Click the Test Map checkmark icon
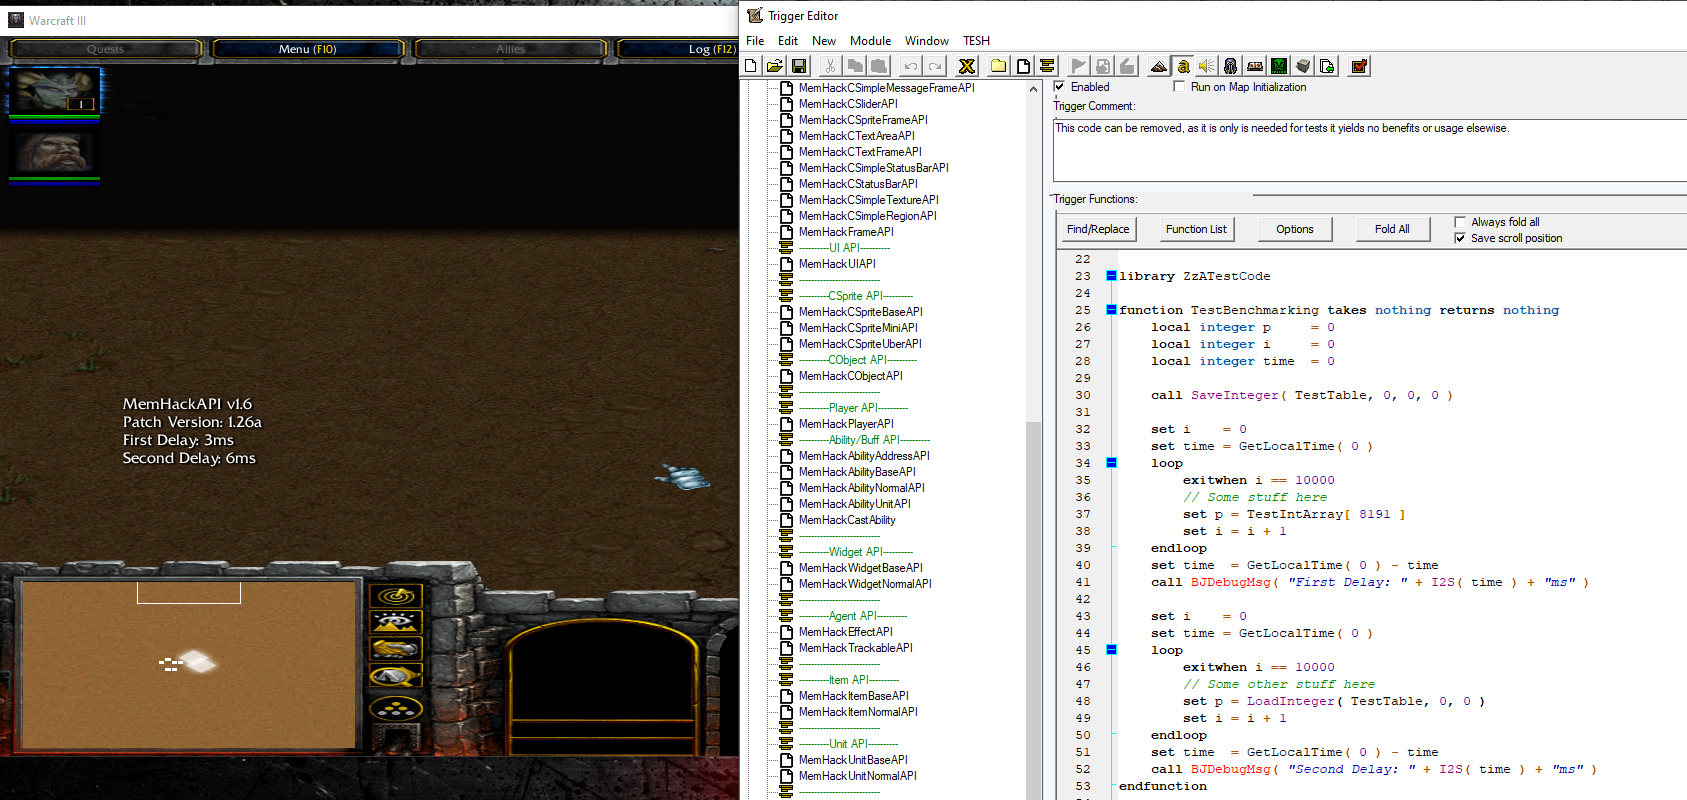 1359,66
